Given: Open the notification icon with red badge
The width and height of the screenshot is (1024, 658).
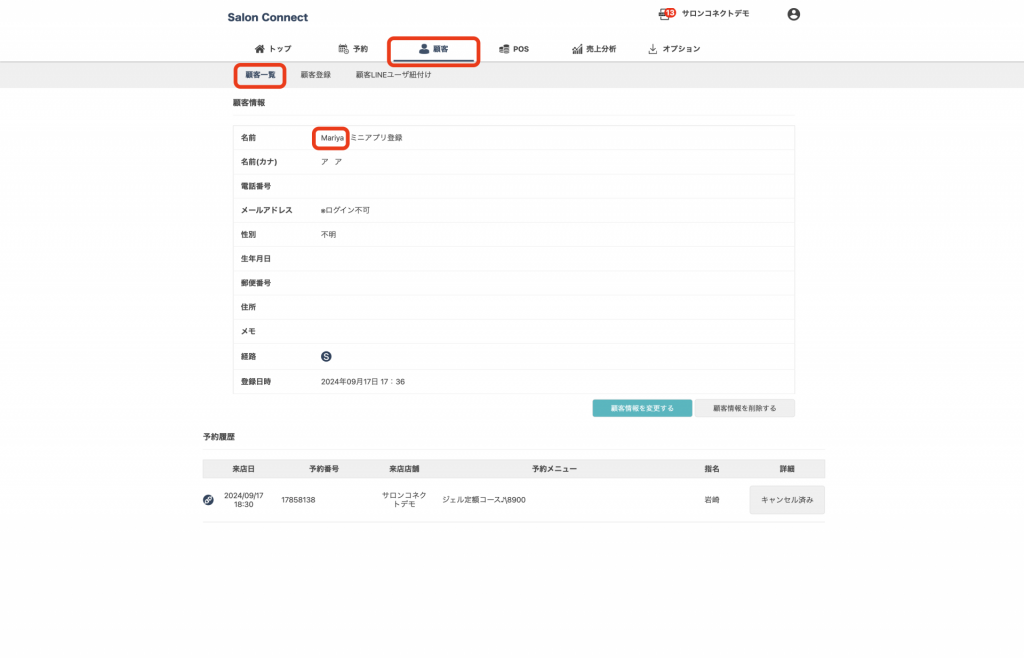Looking at the screenshot, I should tap(667, 14).
